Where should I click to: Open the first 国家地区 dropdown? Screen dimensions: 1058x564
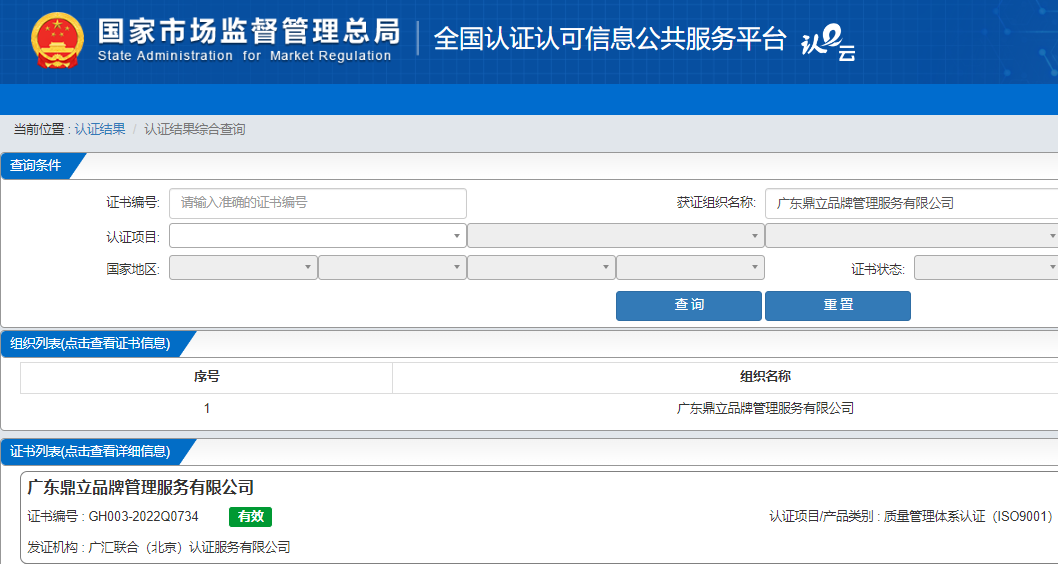click(243, 267)
